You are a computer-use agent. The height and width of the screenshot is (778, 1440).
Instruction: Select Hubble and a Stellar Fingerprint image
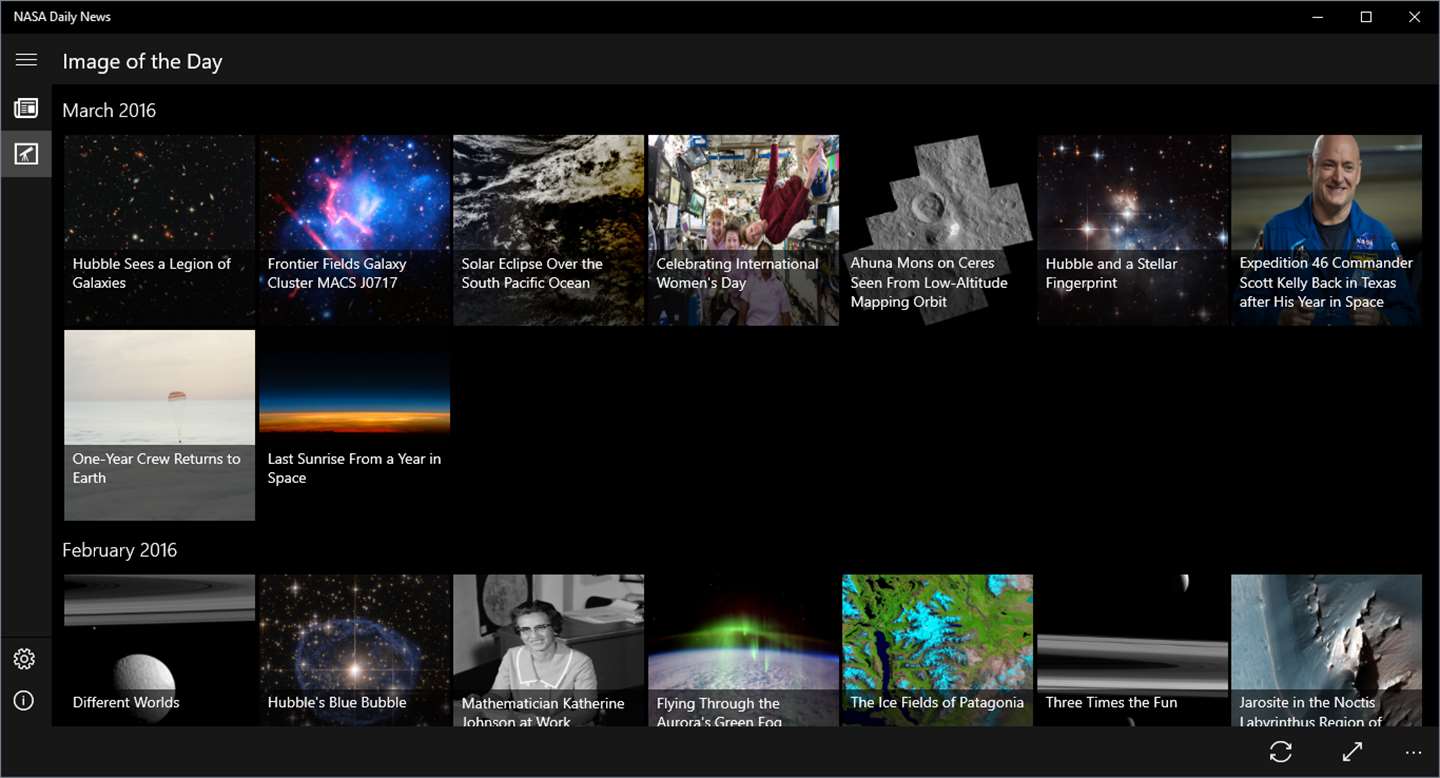coord(1132,231)
